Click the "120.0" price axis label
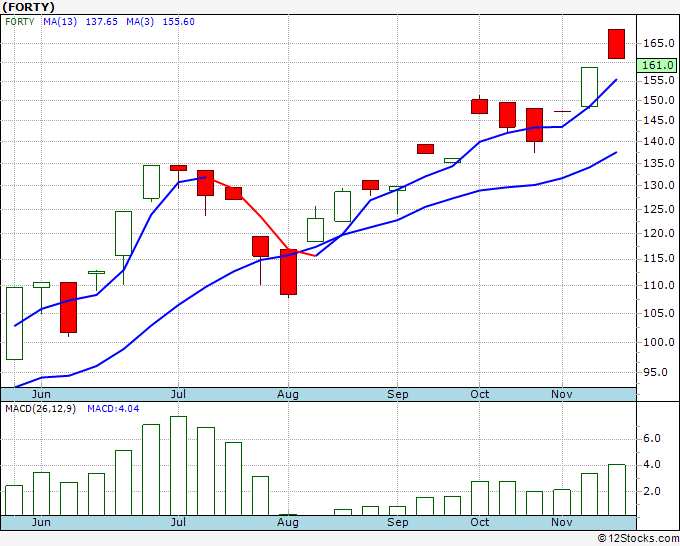The height and width of the screenshot is (546, 680). click(x=659, y=233)
